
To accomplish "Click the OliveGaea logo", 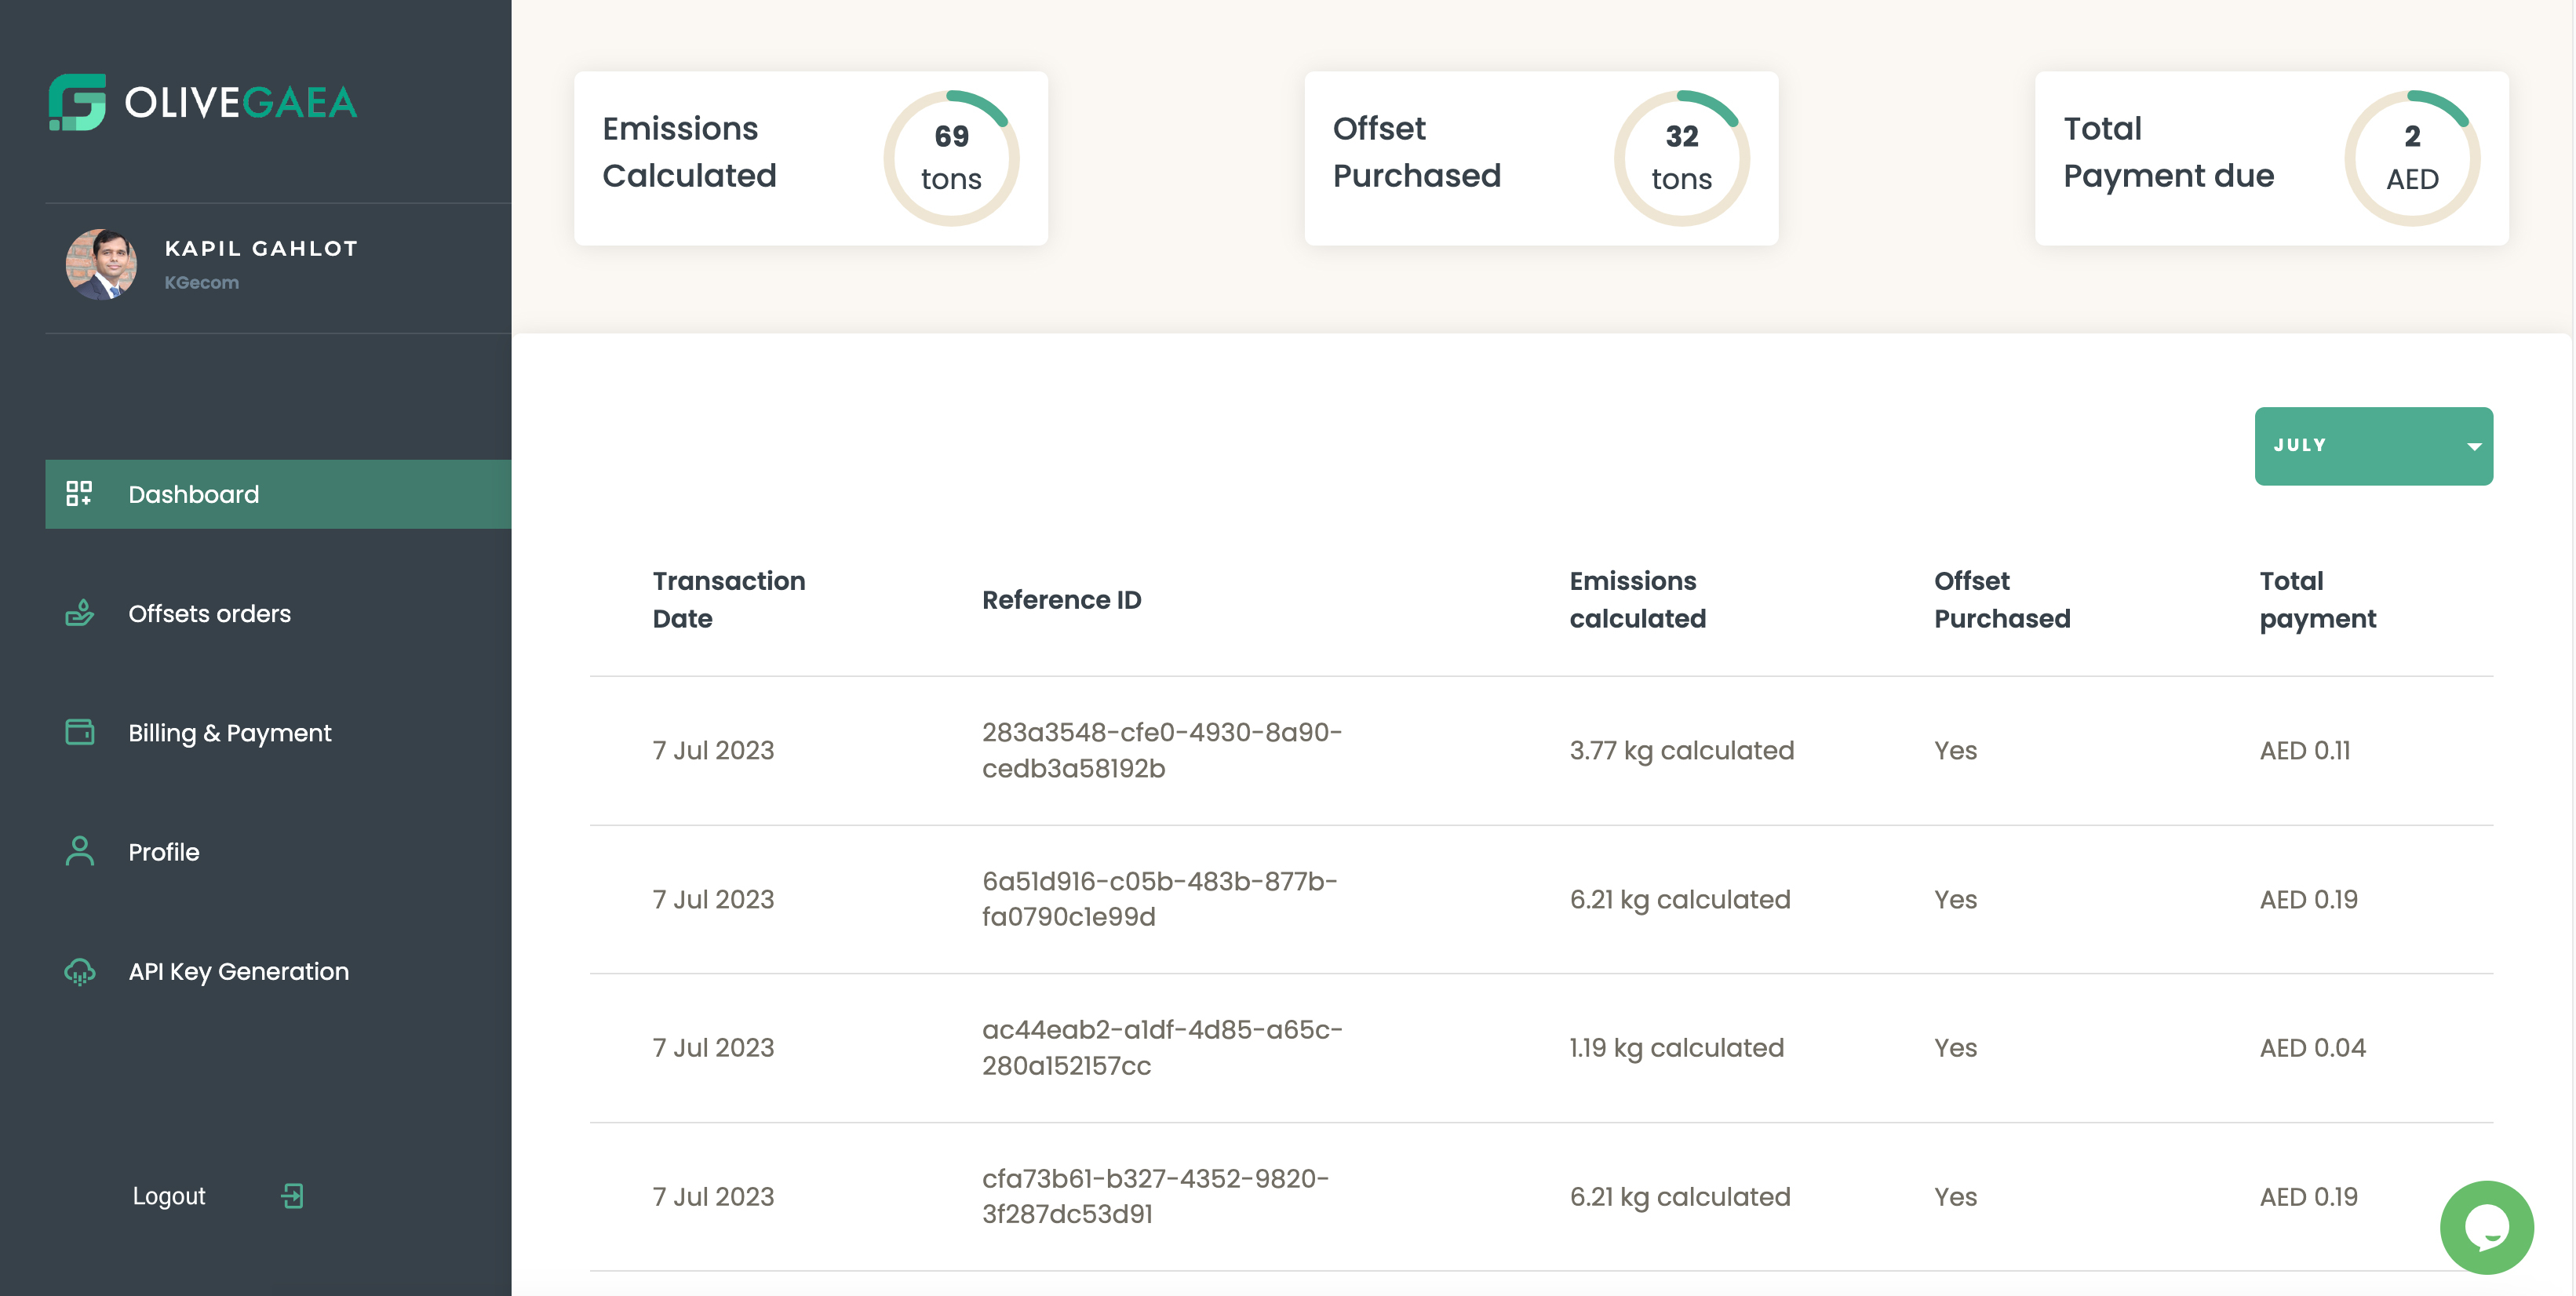I will (203, 101).
